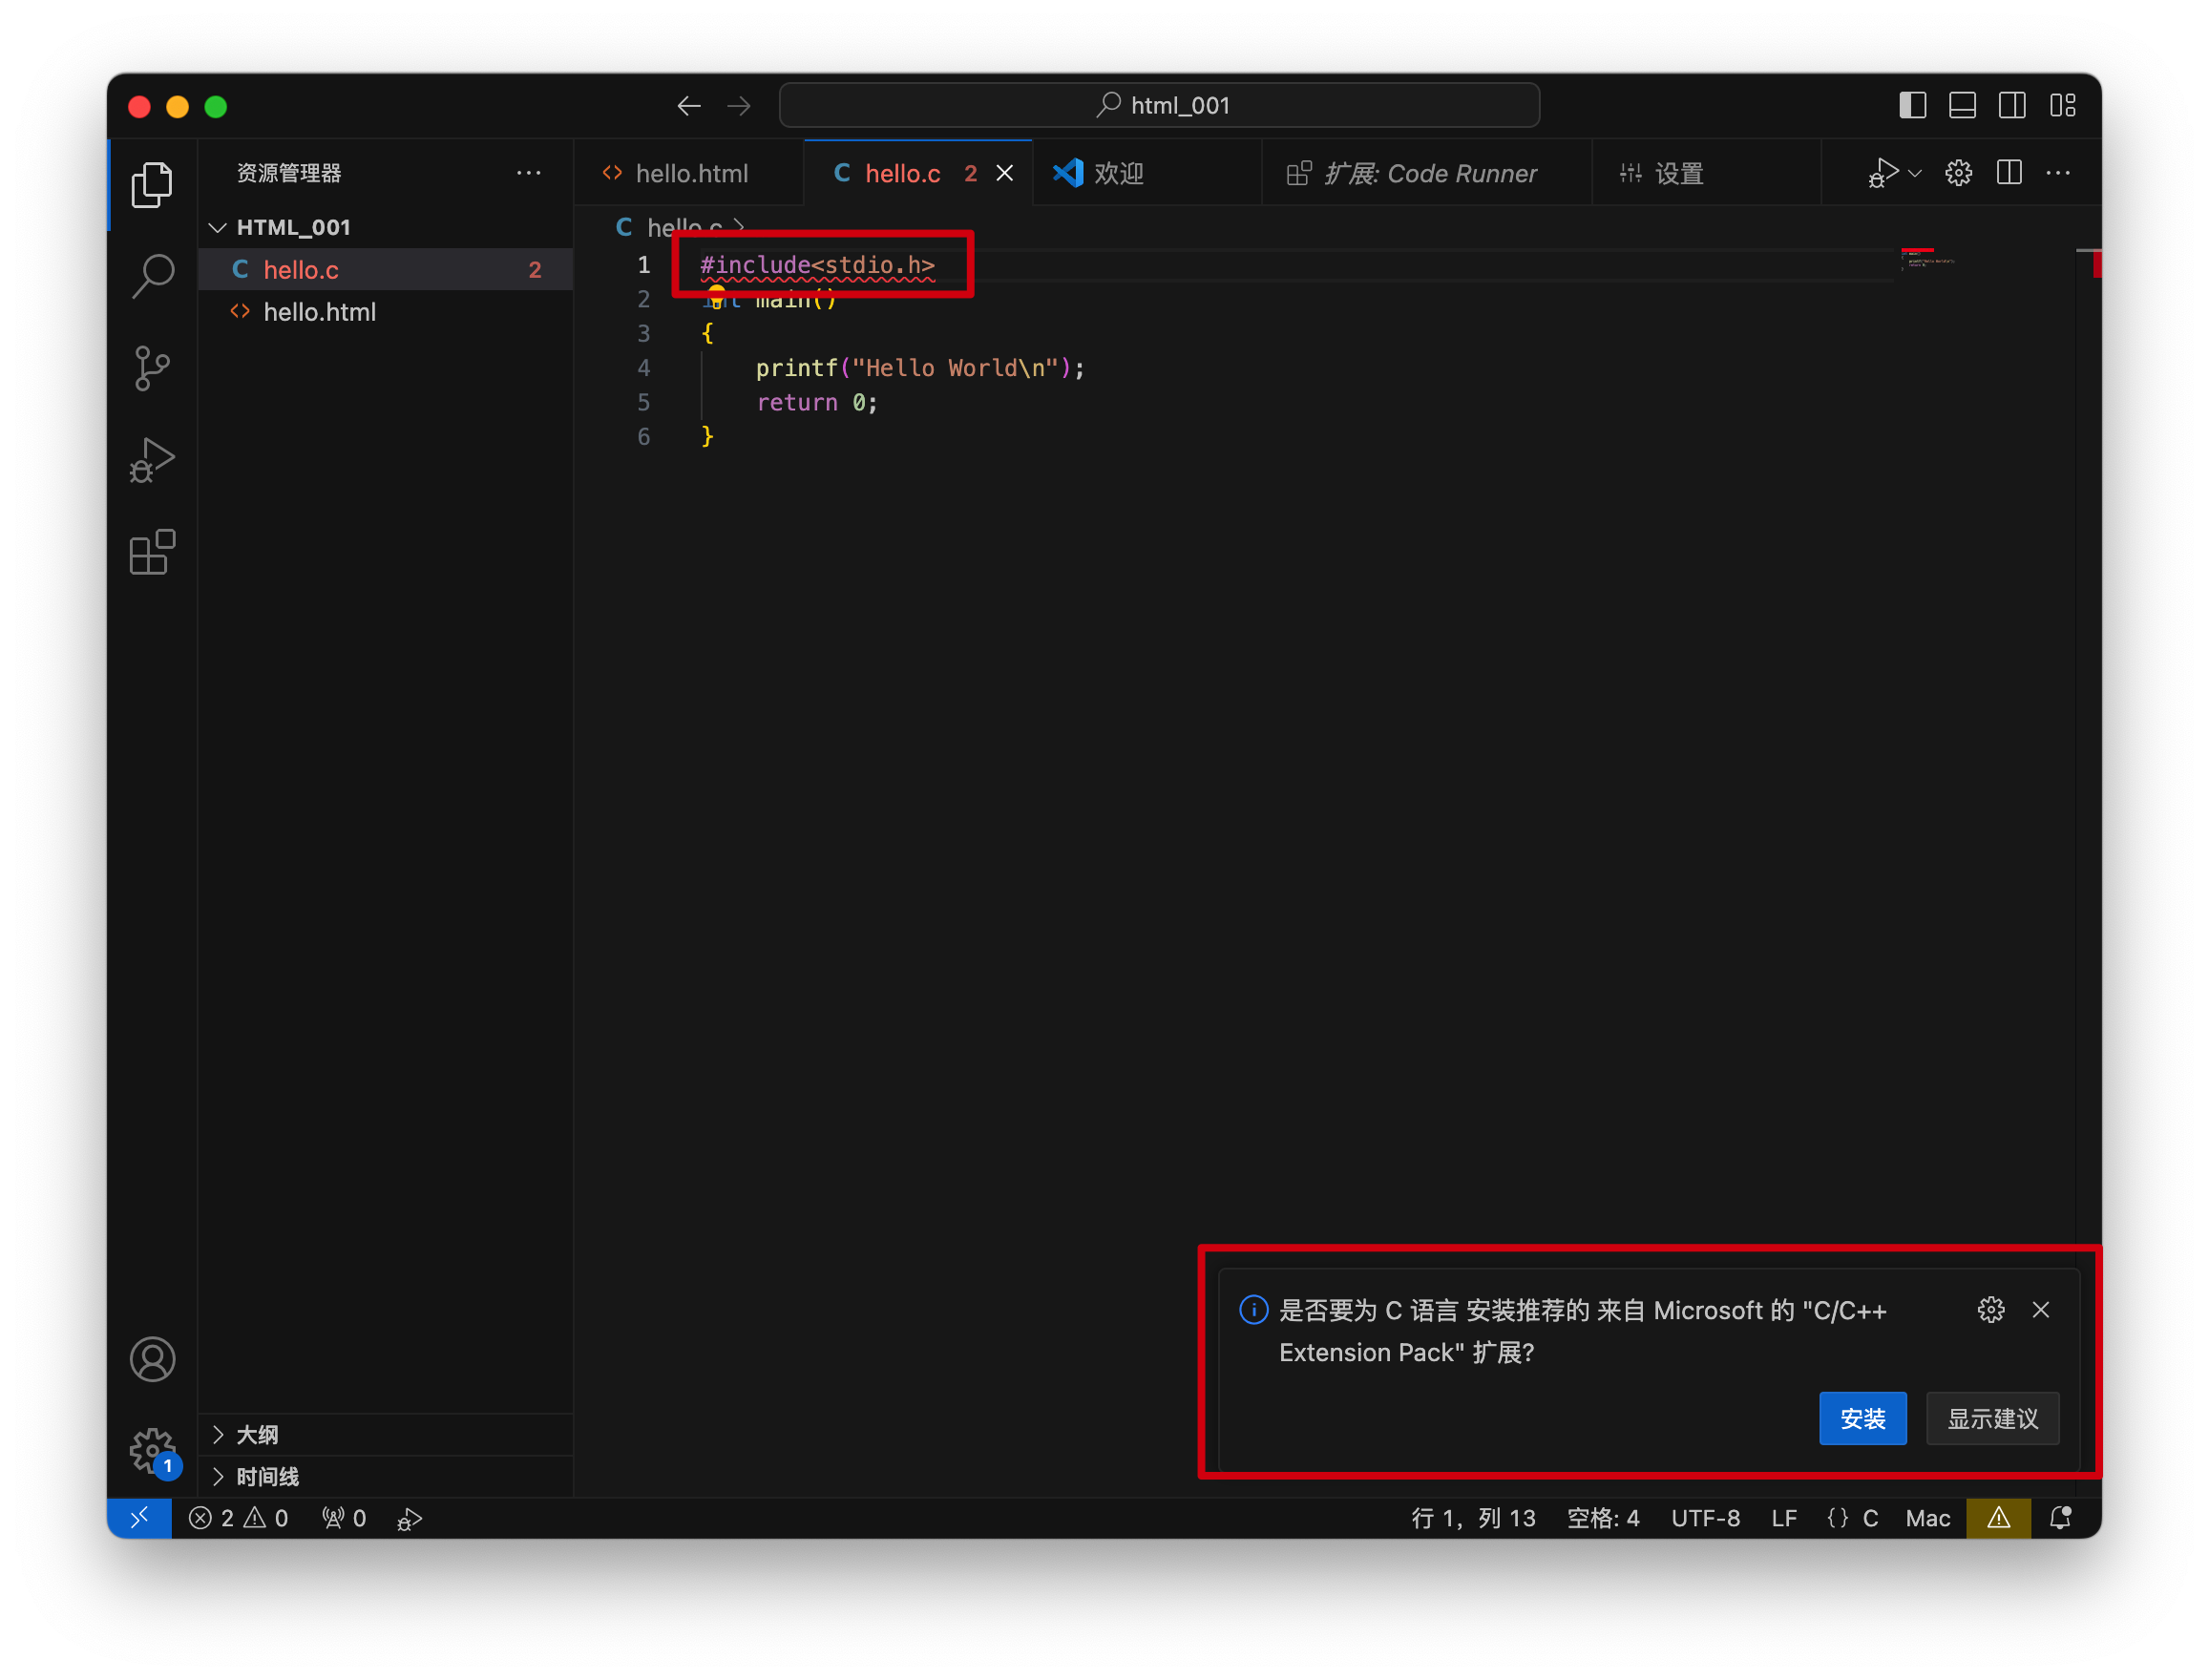Open the Customize Layout icon
This screenshot has width=2209, height=1680.
tap(2062, 105)
